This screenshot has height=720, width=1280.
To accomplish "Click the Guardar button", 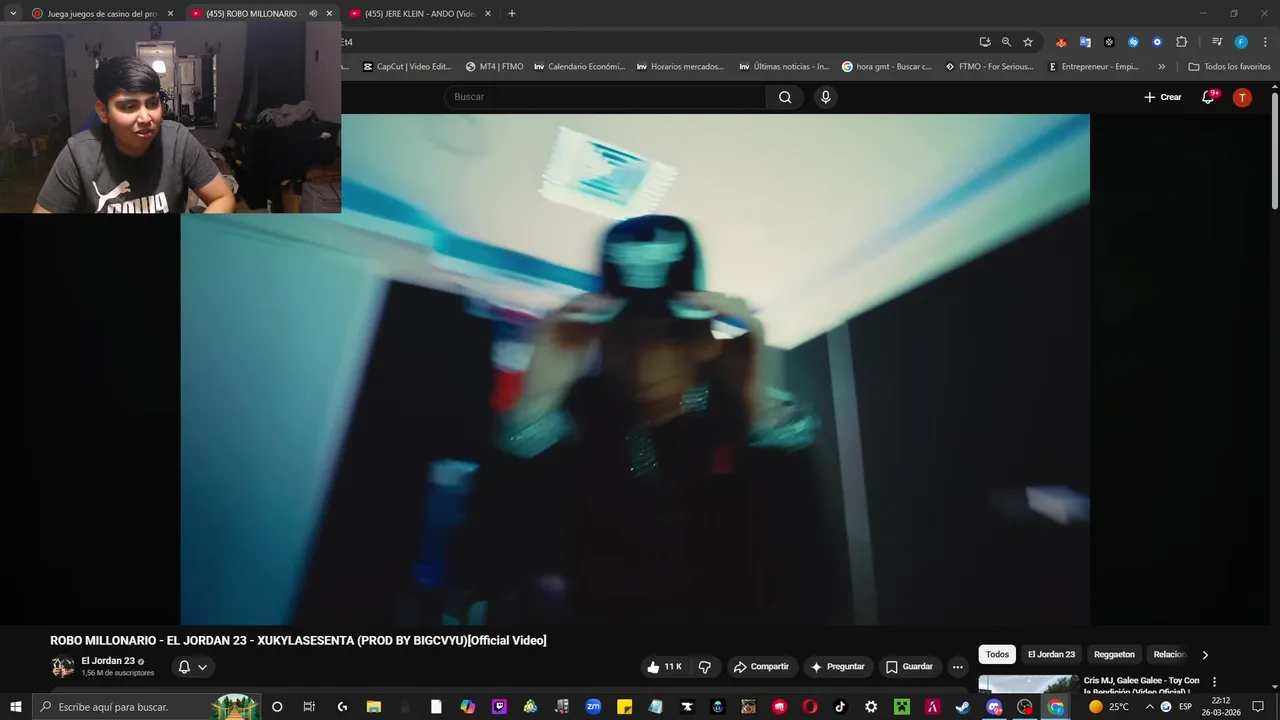I will pos(909,667).
